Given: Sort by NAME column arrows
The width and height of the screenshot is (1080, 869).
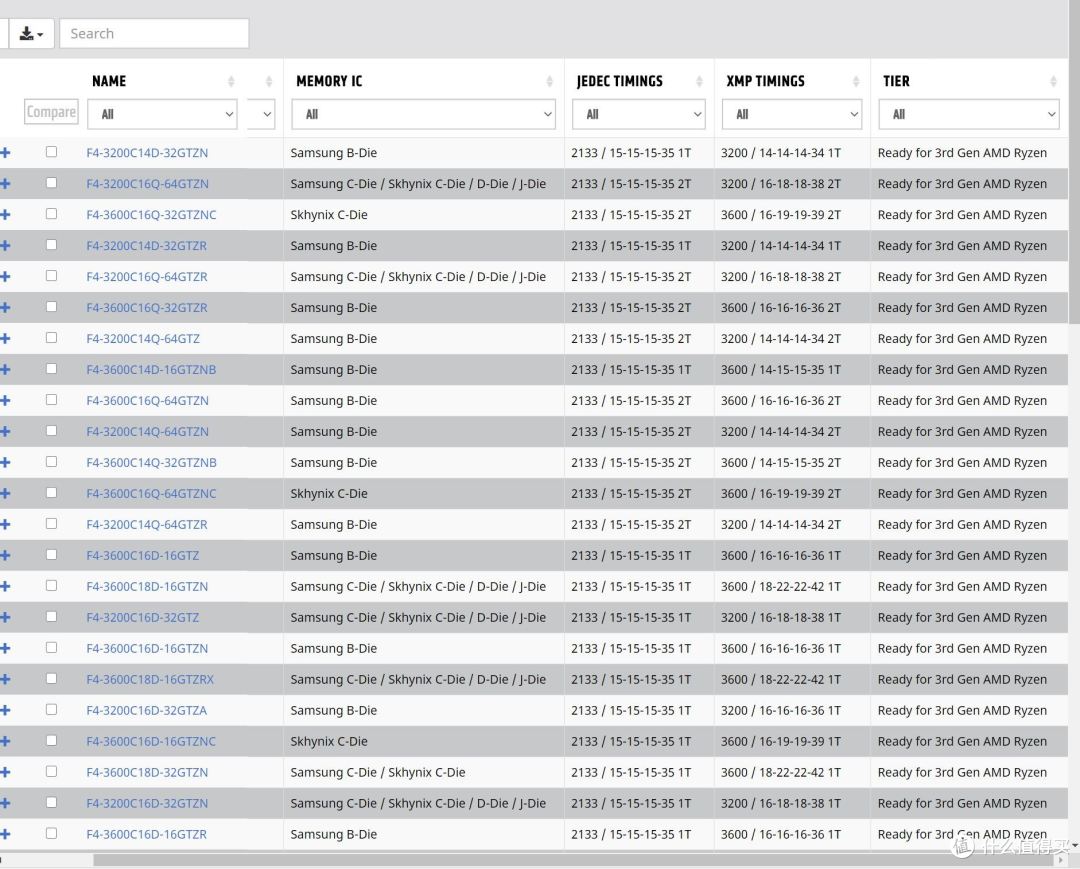Looking at the screenshot, I should click(231, 81).
